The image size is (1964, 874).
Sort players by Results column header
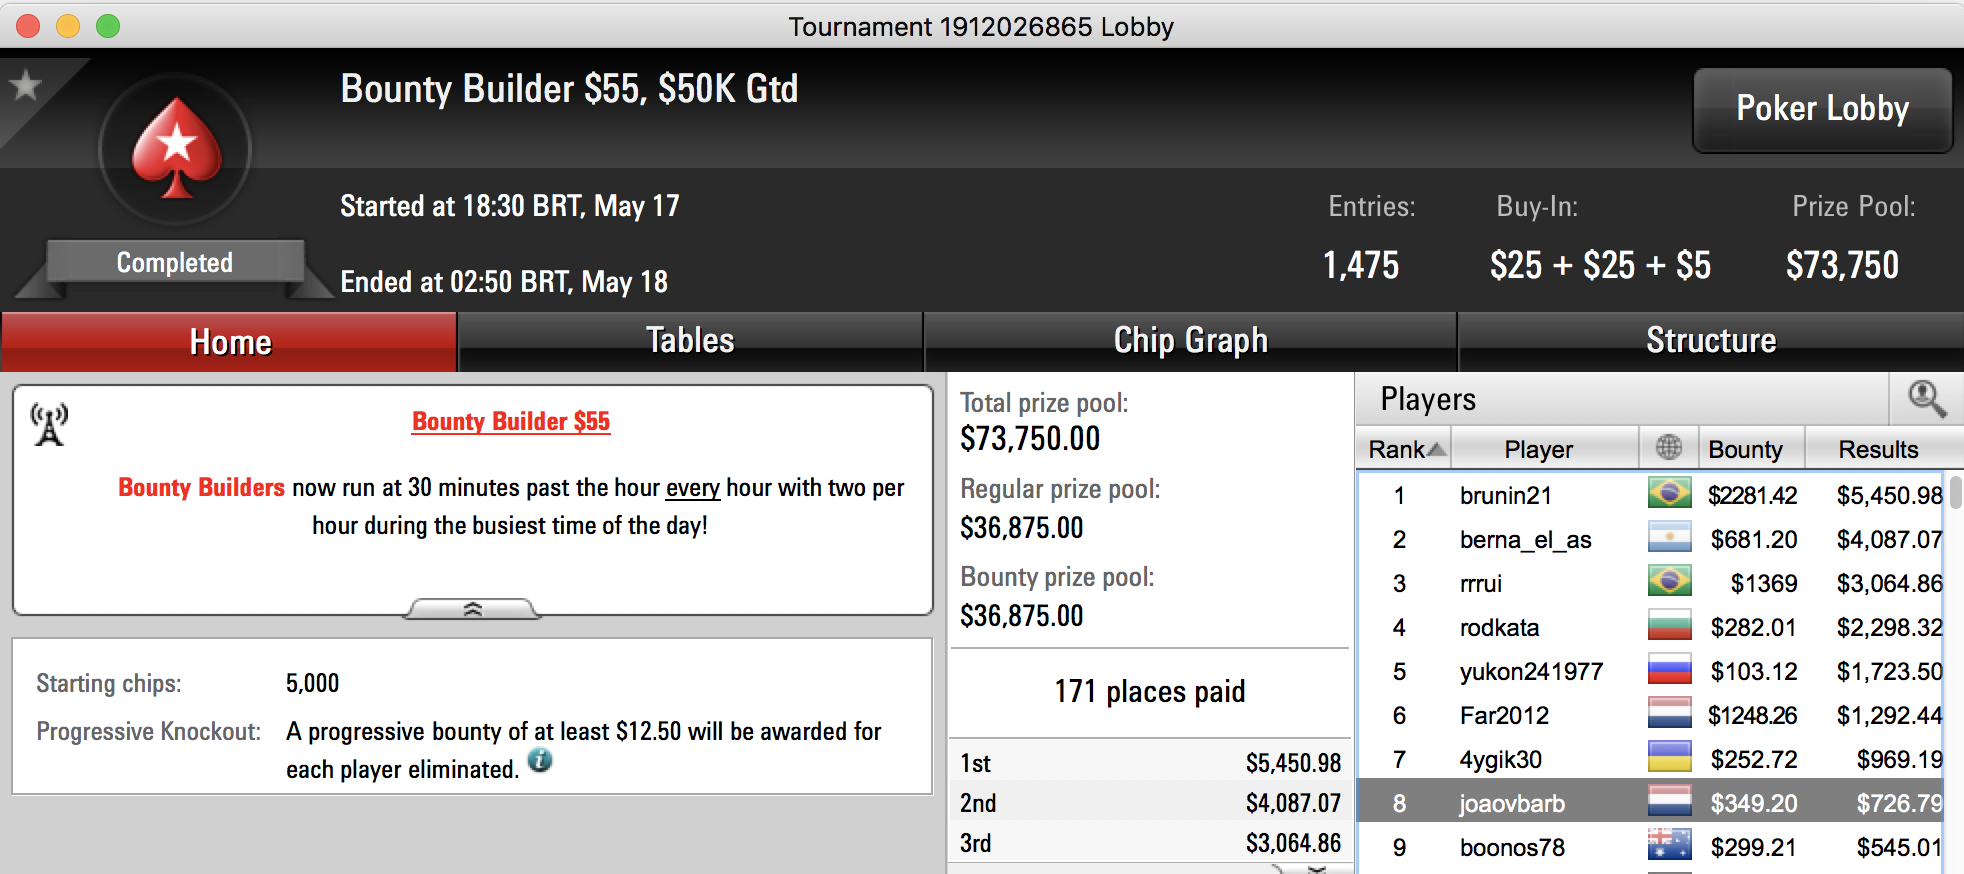click(1878, 449)
